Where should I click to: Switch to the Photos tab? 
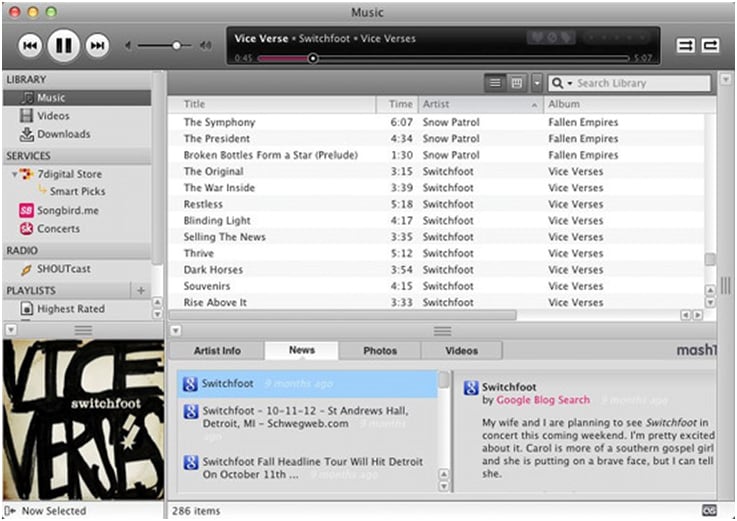[380, 351]
